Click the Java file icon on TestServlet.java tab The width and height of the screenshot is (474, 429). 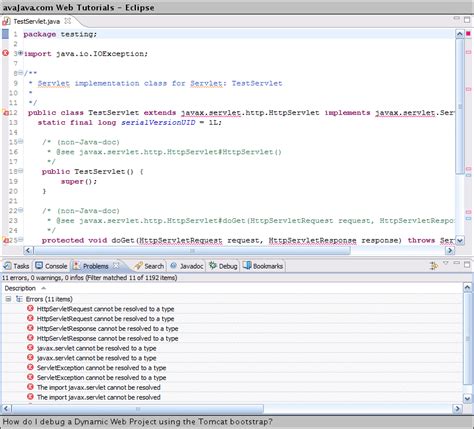pyautogui.click(x=6, y=22)
